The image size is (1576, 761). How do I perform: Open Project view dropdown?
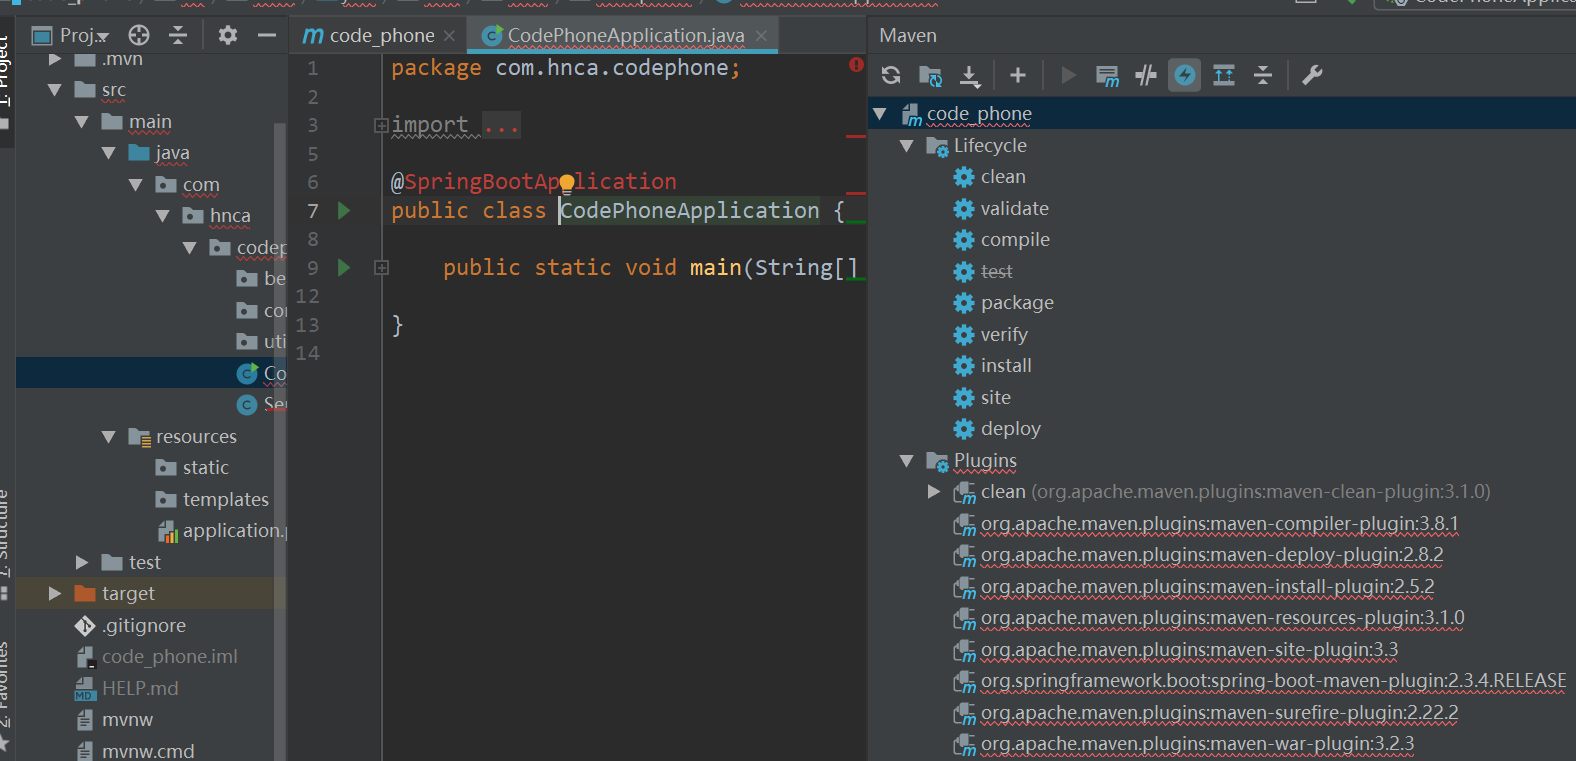70,36
